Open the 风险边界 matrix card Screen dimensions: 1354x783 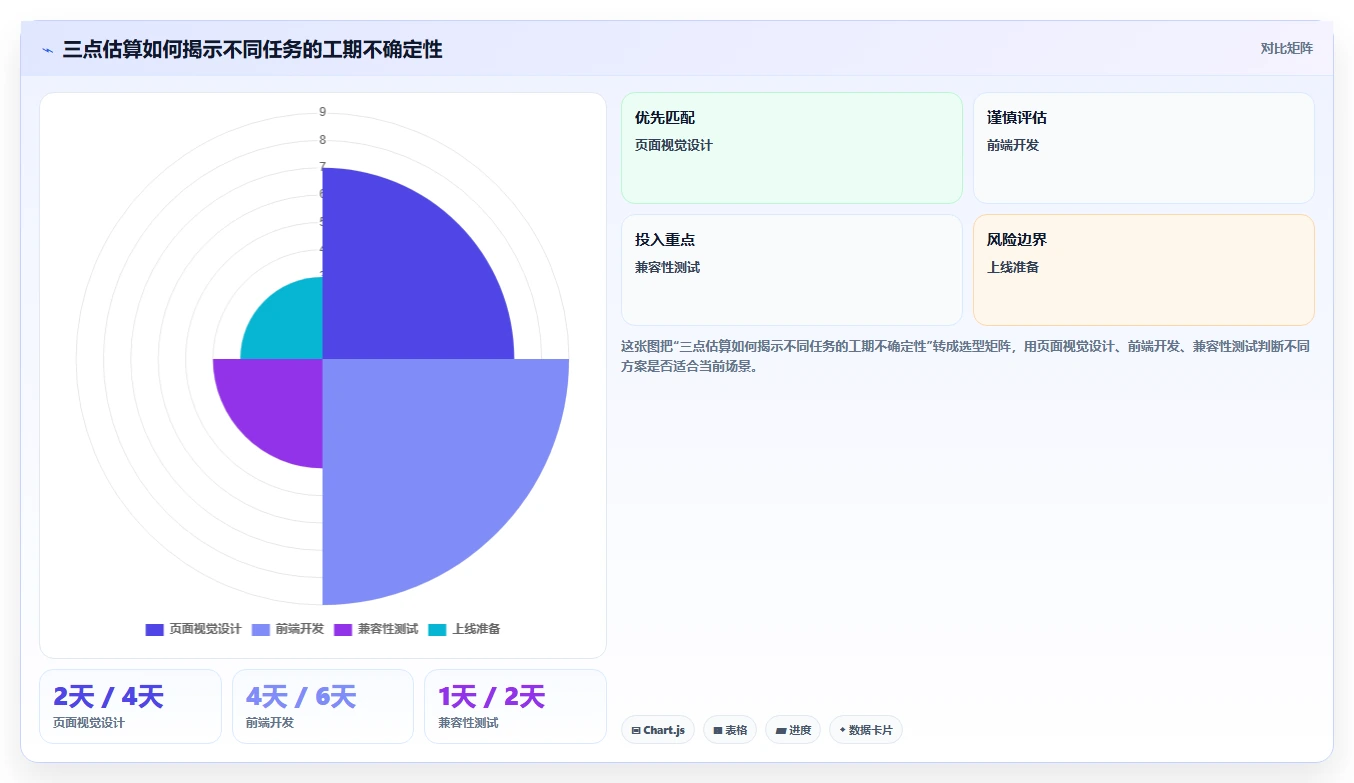pyautogui.click(x=1143, y=270)
